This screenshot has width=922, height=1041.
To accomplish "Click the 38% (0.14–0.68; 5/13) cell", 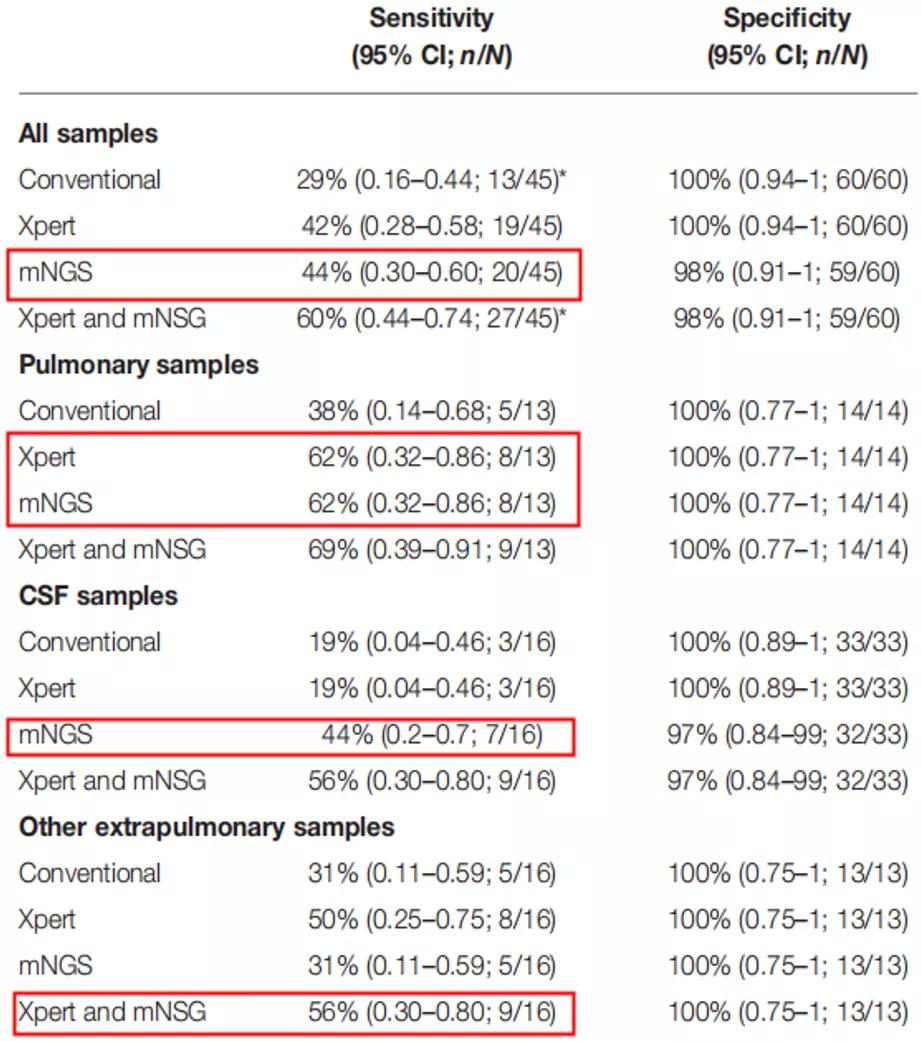I will (431, 411).
